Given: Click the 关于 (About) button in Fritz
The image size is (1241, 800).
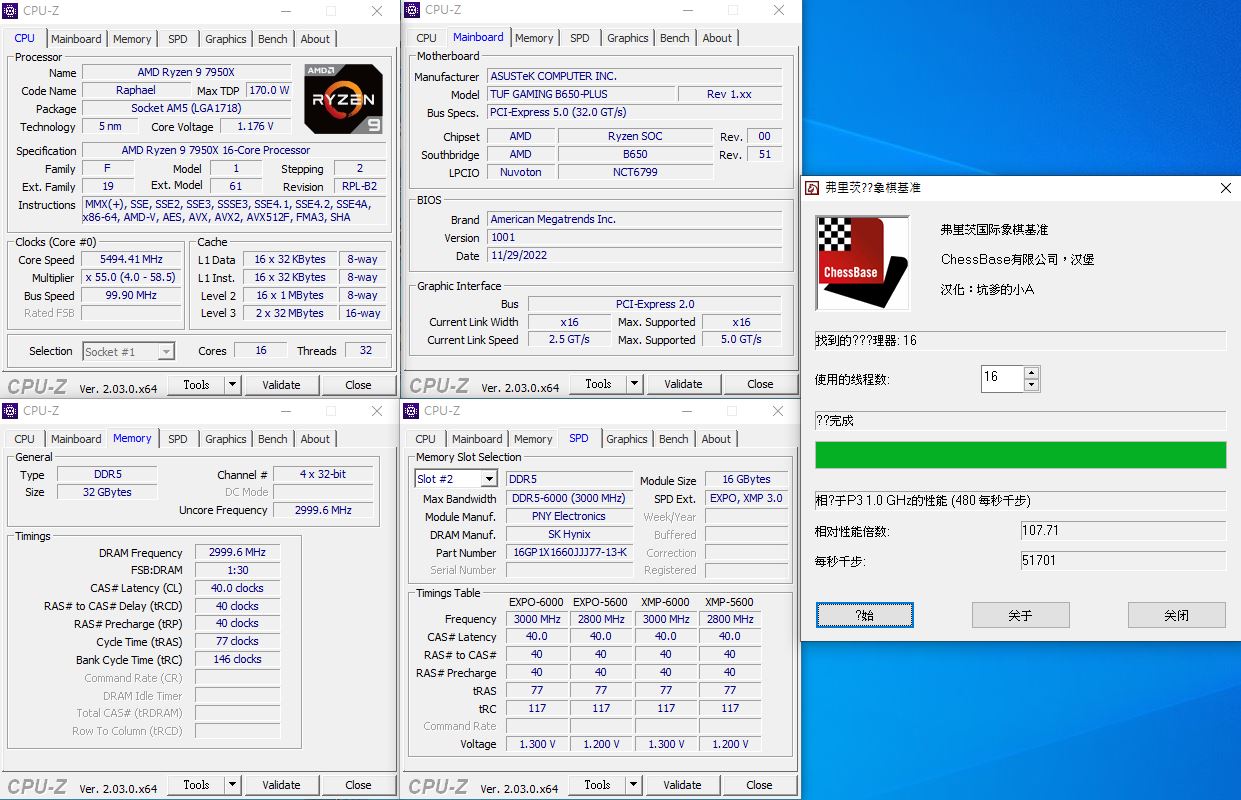Looking at the screenshot, I should [x=1020, y=615].
